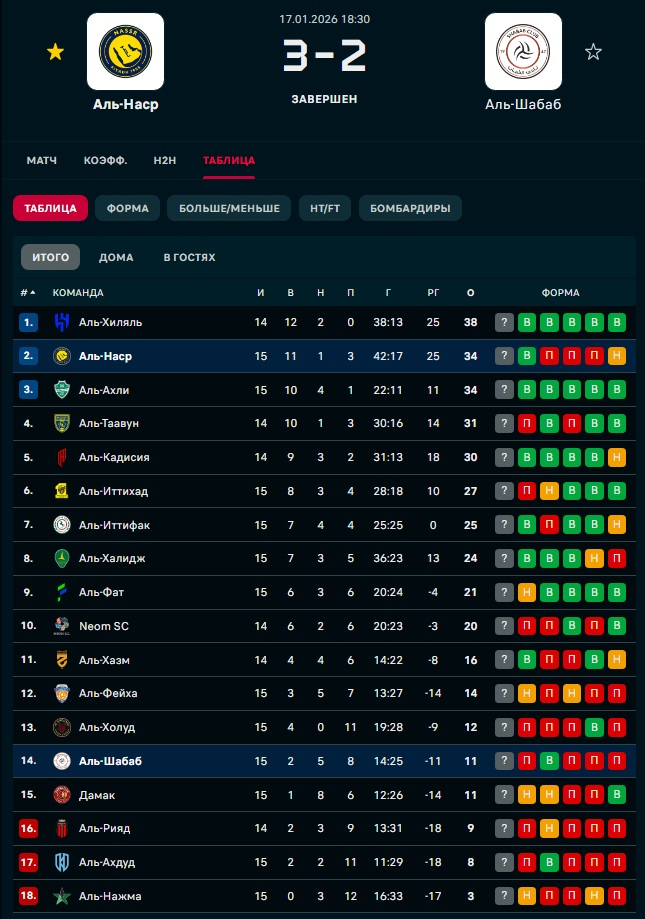
Task: Click the Аль-Нажма team crest icon
Action: tap(61, 896)
